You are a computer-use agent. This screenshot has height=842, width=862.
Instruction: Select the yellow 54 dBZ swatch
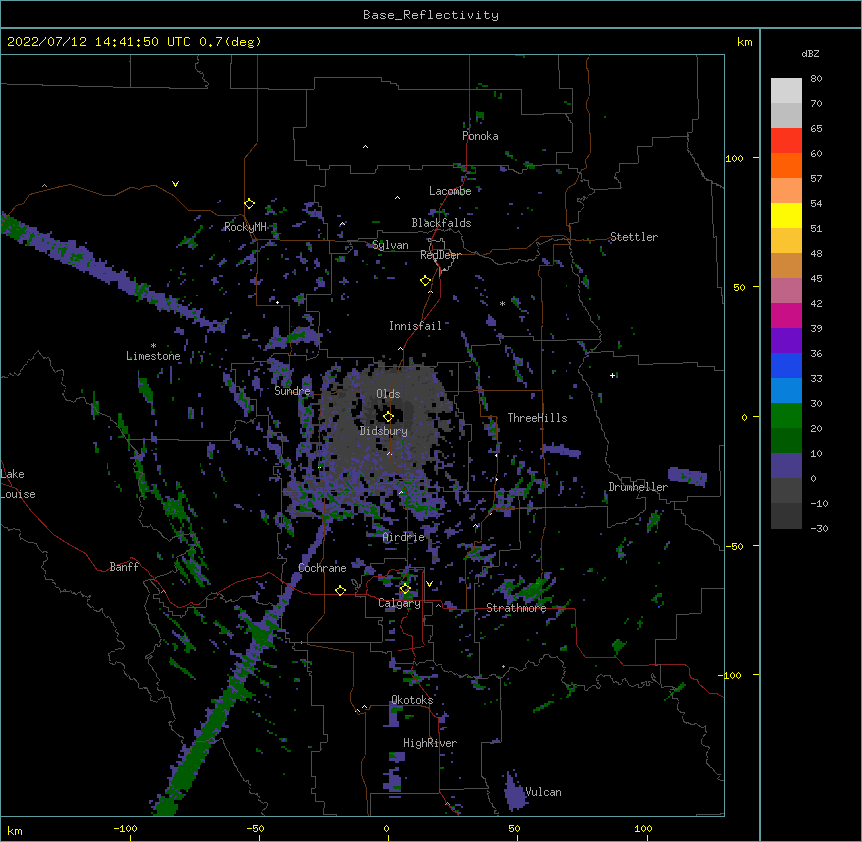point(786,215)
